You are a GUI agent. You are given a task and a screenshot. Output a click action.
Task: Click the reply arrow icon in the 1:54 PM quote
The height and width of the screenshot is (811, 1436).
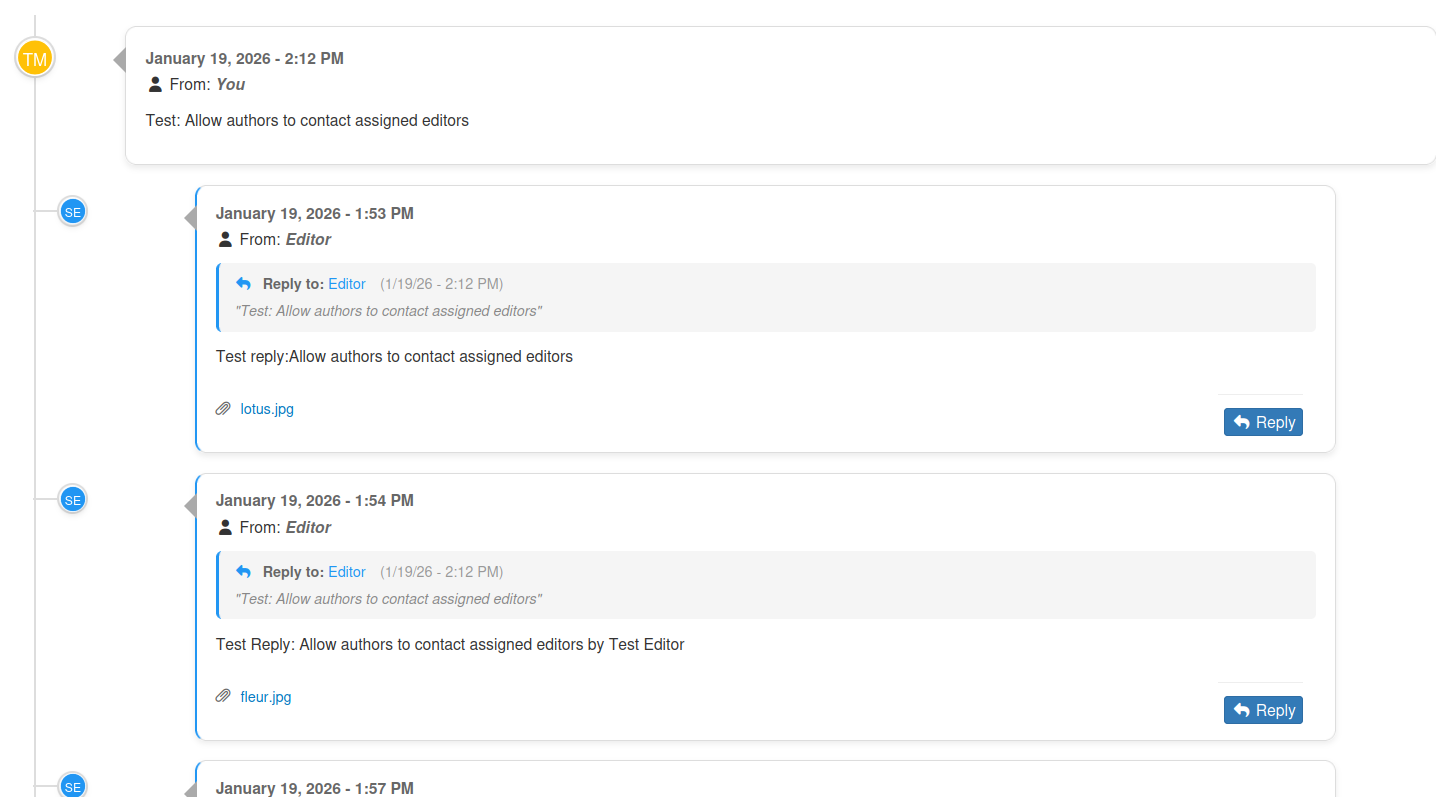pyautogui.click(x=243, y=572)
